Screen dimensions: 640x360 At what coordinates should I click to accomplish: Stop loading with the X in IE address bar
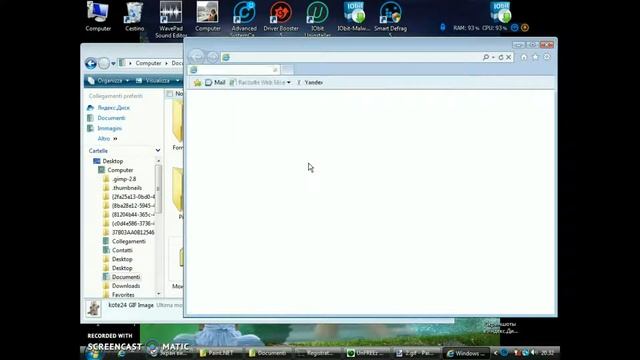pyautogui.click(x=509, y=57)
